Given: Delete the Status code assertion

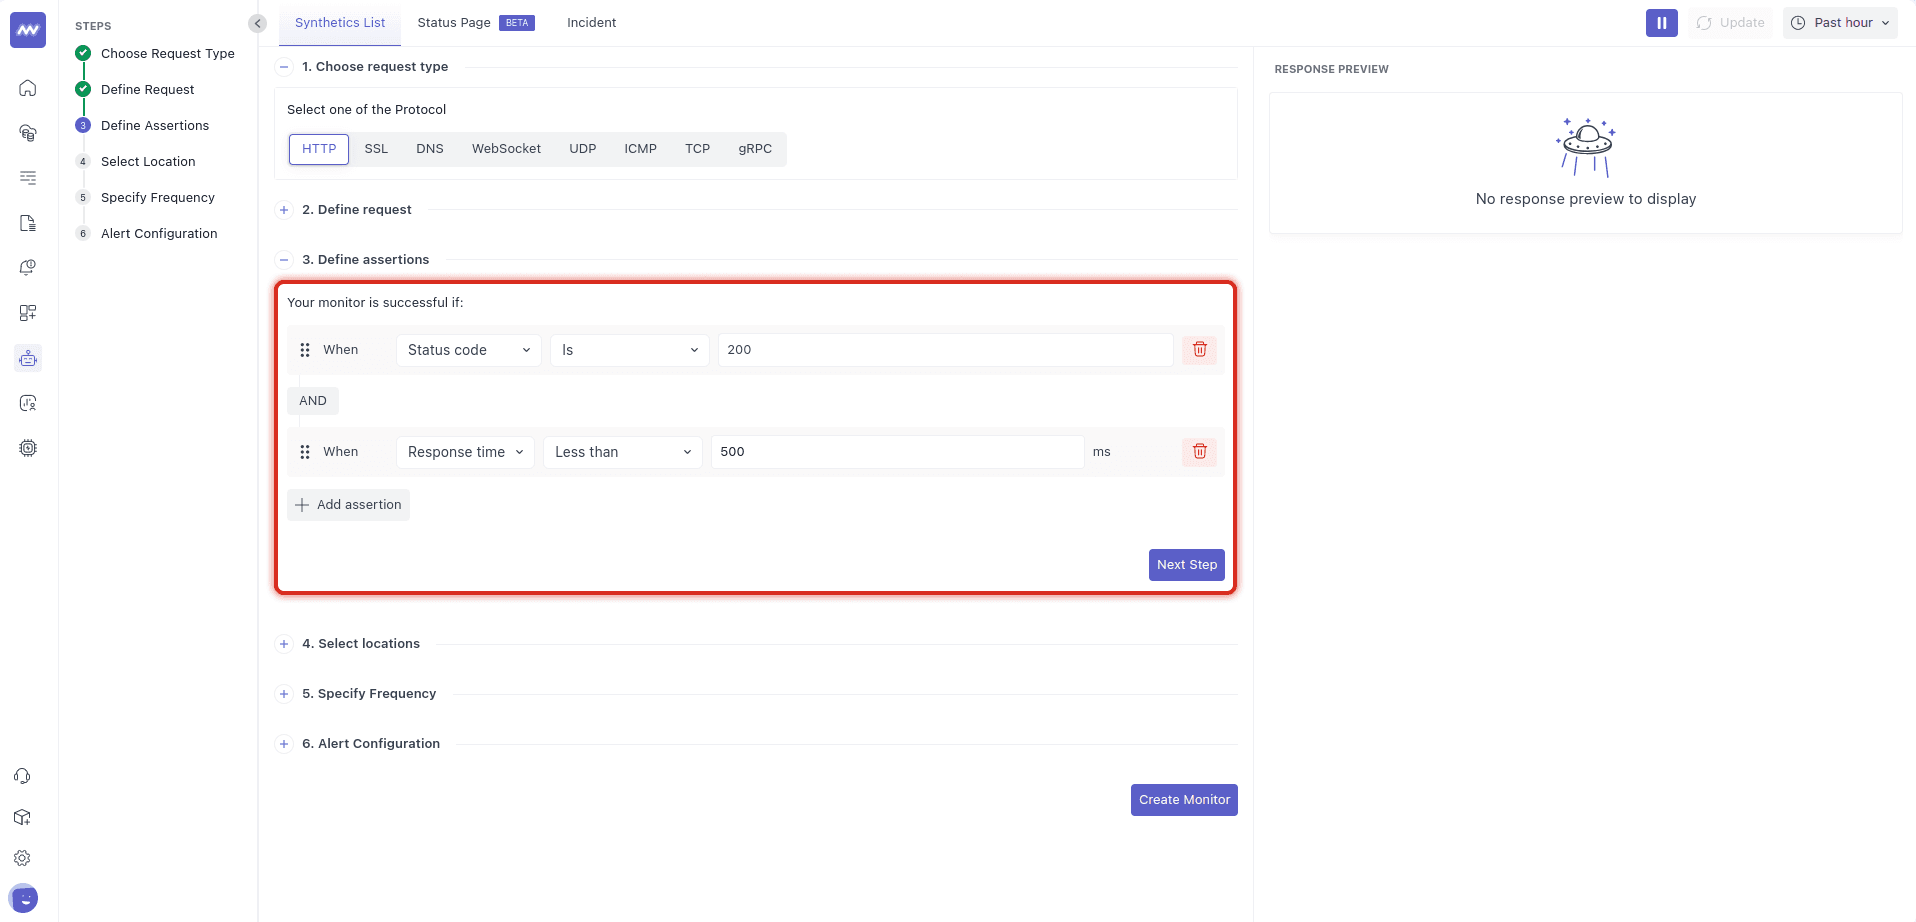Looking at the screenshot, I should [1199, 350].
